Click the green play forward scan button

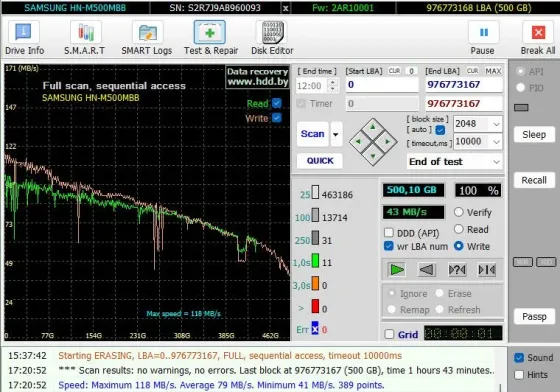396,270
